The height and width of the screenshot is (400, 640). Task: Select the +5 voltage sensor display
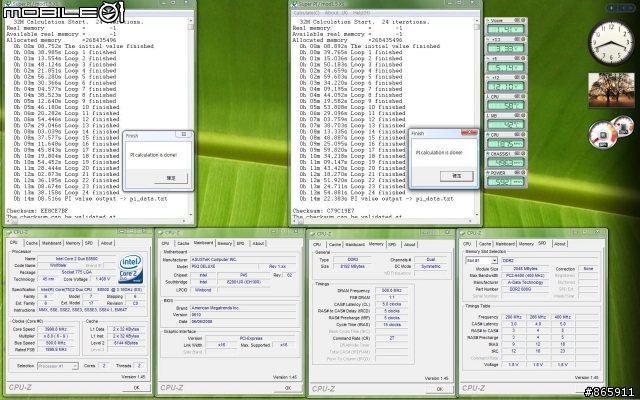(x=505, y=67)
